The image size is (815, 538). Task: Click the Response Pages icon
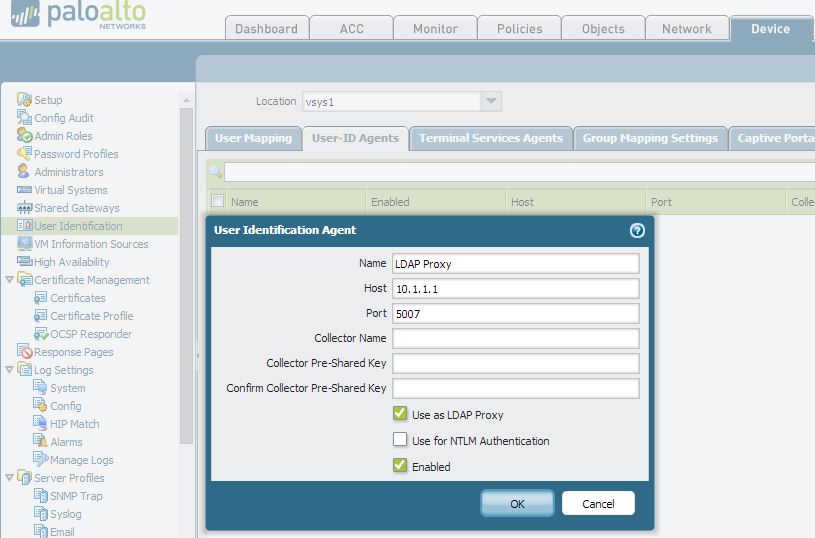pos(24,351)
